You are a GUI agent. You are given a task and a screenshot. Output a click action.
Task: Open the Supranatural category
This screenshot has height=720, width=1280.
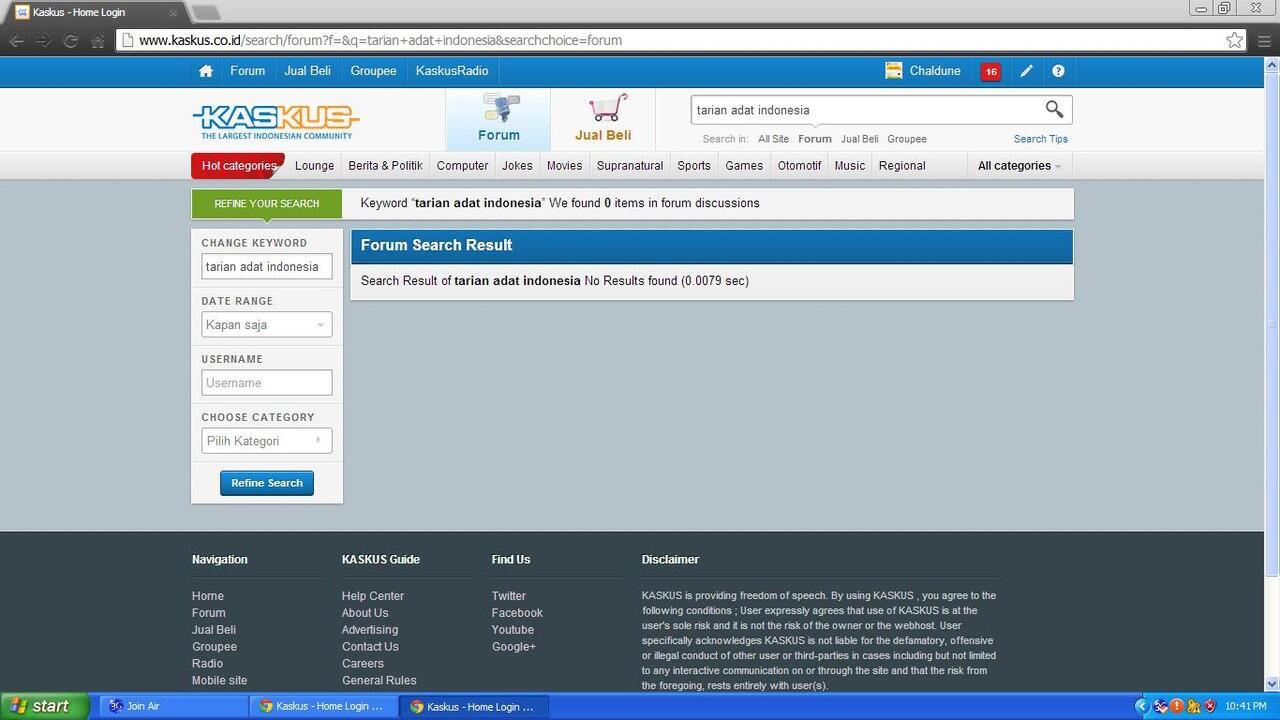click(x=630, y=166)
